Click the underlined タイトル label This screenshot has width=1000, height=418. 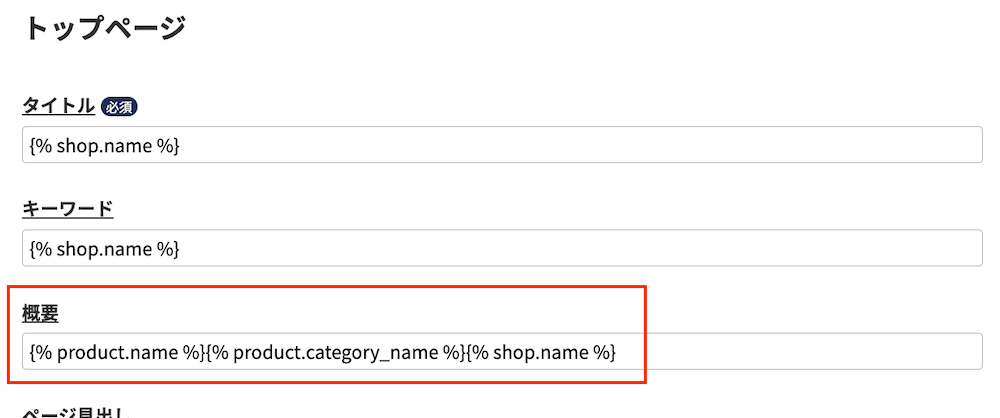click(x=59, y=106)
